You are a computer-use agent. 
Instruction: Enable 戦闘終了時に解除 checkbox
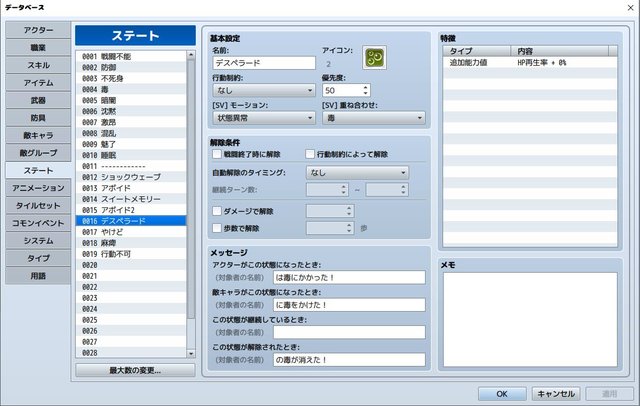(x=217, y=154)
